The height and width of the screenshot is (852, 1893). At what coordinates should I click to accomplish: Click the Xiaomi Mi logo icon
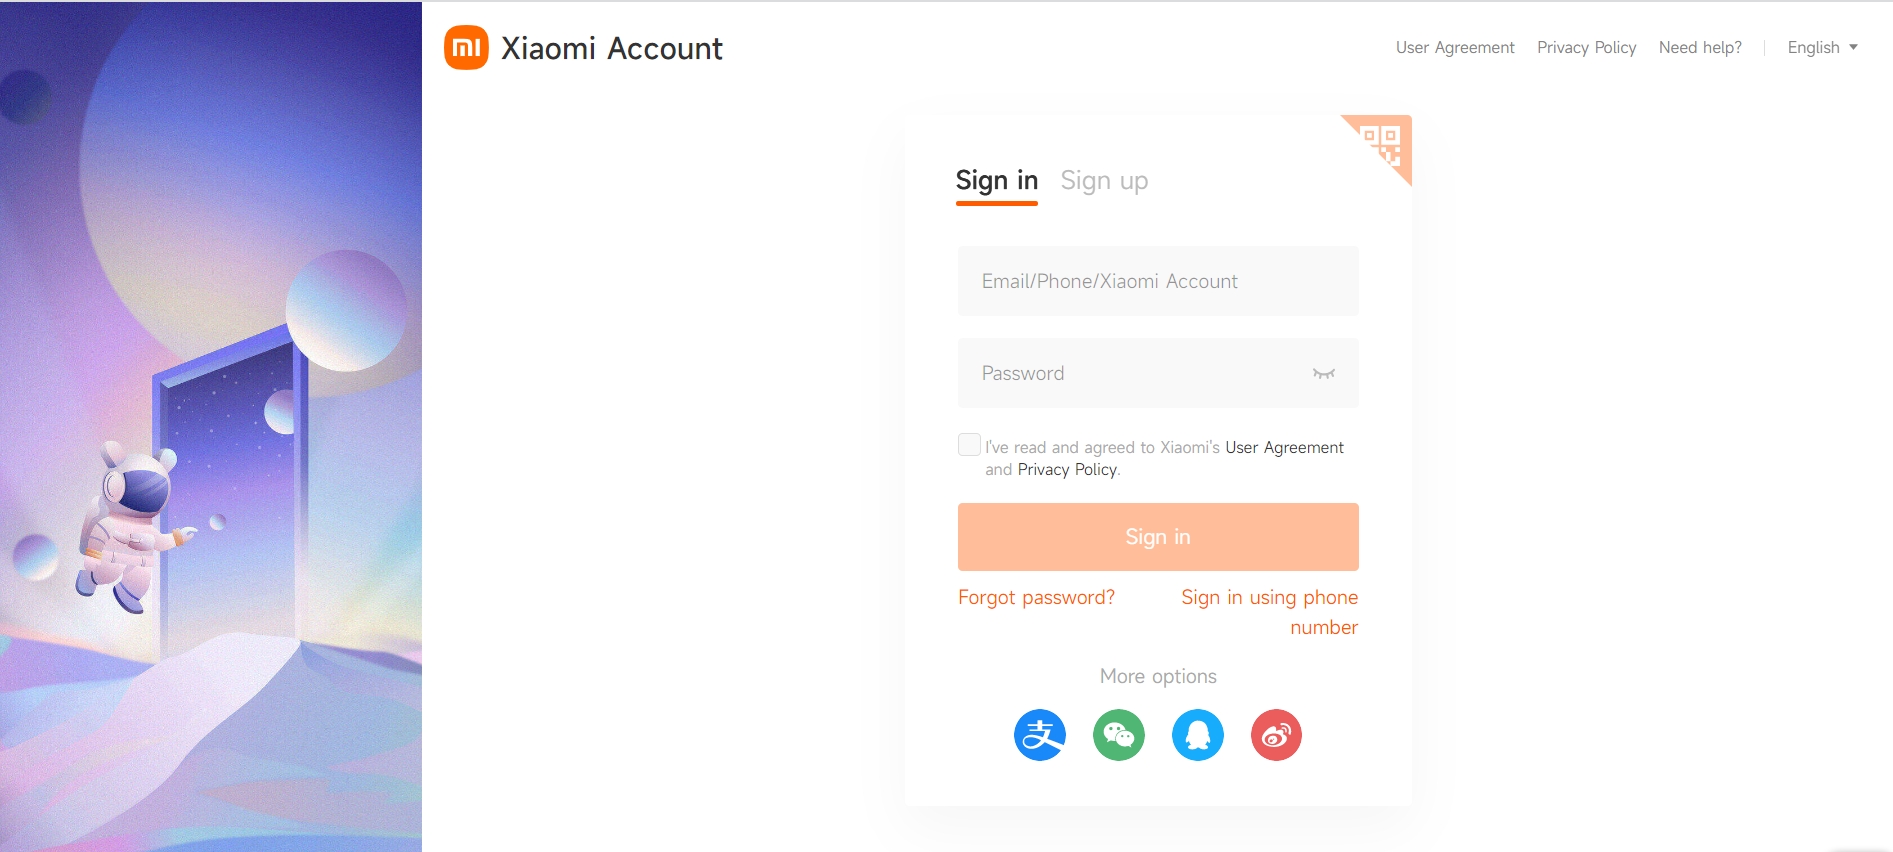466,48
